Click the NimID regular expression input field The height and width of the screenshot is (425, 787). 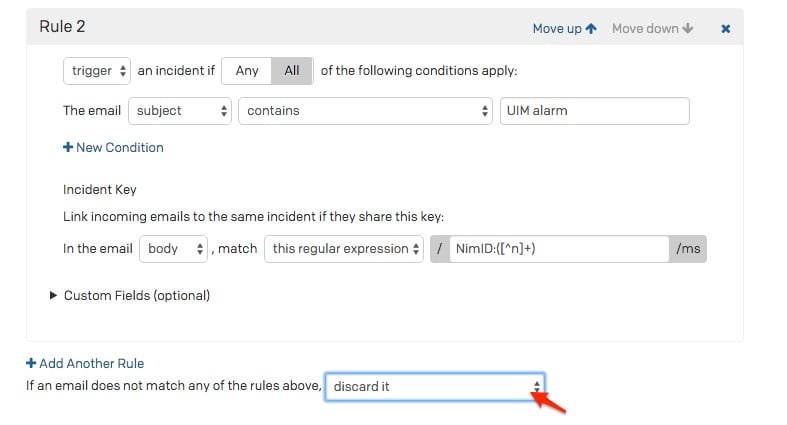tap(558, 249)
